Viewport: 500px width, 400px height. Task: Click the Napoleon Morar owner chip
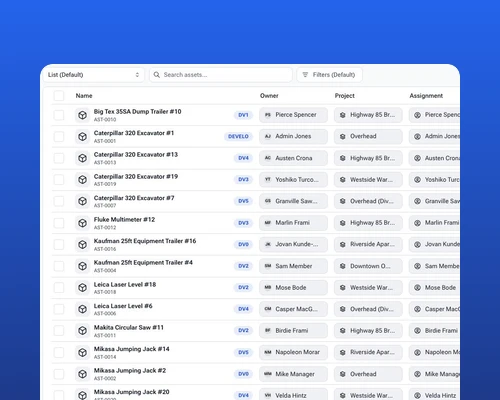(x=293, y=352)
